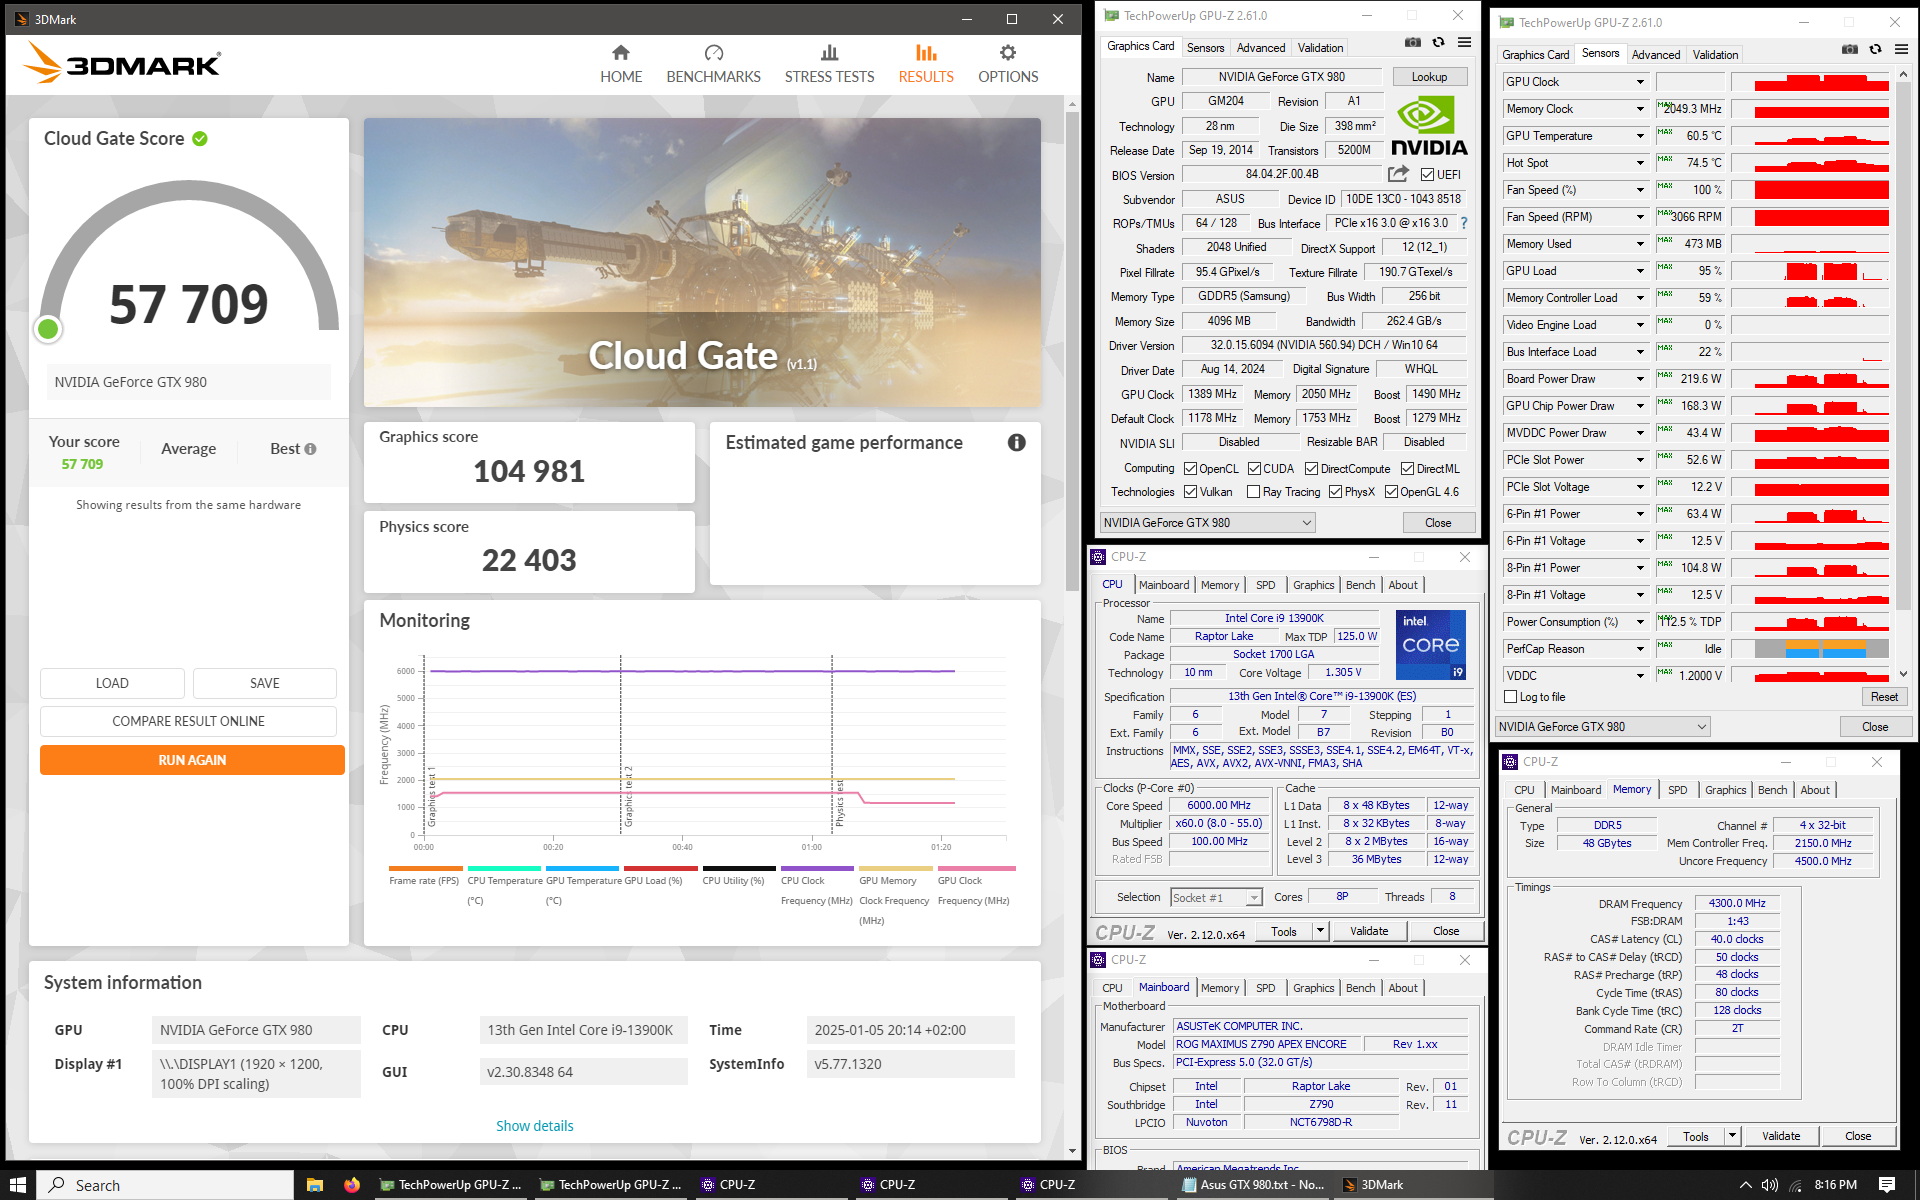Open GPU-Z Sensors window hamburger menu

click(1901, 49)
